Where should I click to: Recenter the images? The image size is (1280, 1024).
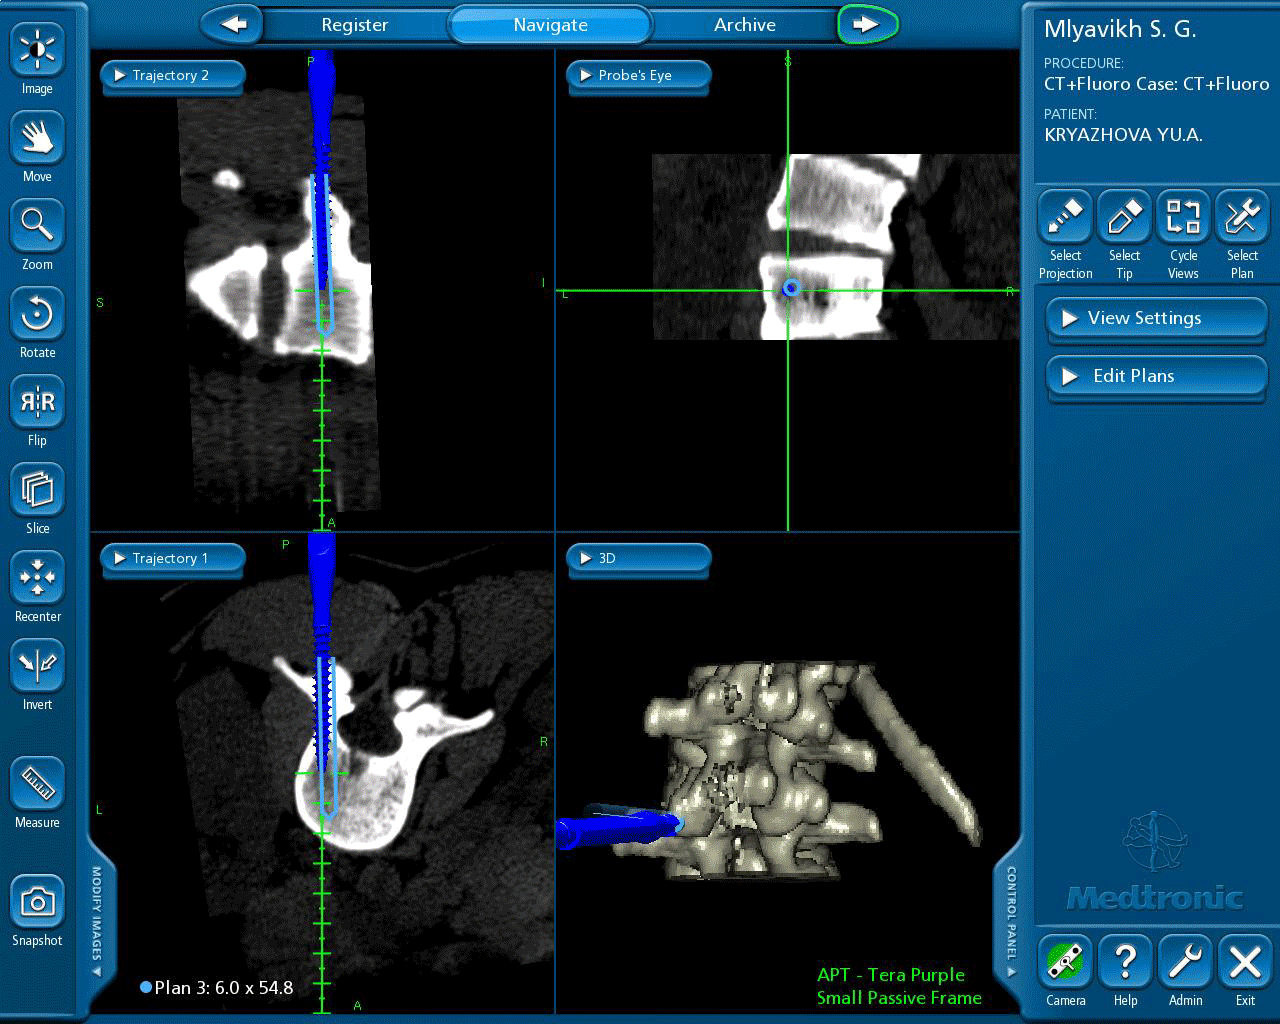pyautogui.click(x=37, y=578)
